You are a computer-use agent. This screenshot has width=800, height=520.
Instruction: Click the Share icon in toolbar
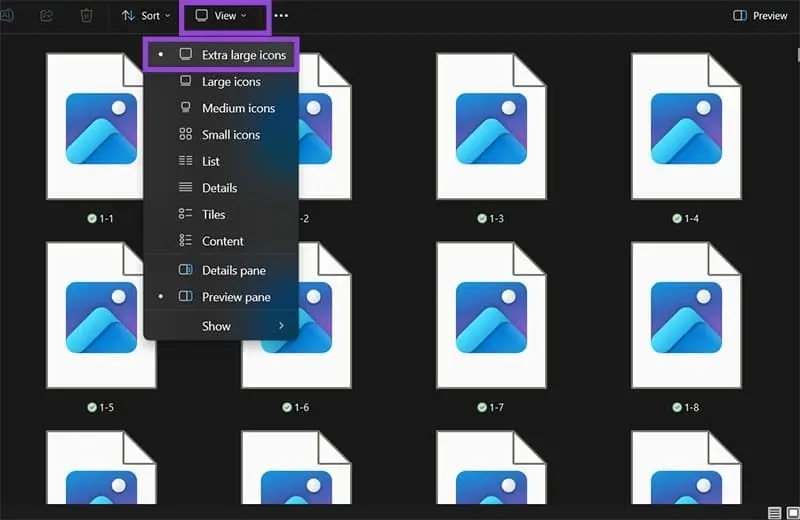coord(46,16)
